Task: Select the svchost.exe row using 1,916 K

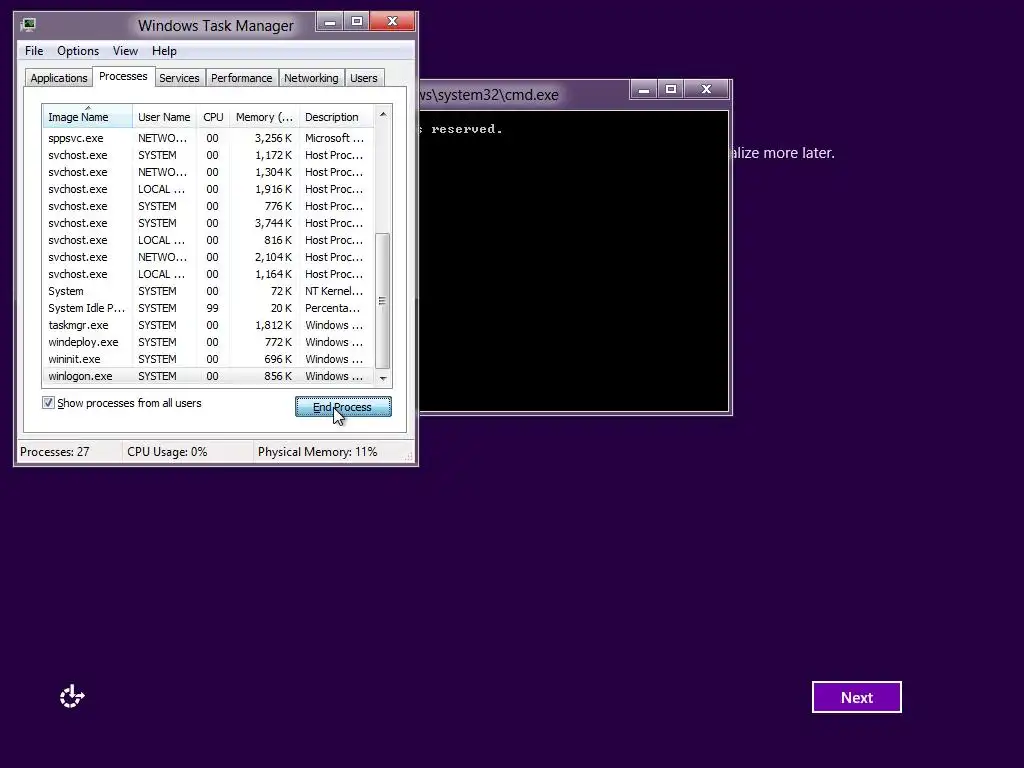Action: point(208,189)
